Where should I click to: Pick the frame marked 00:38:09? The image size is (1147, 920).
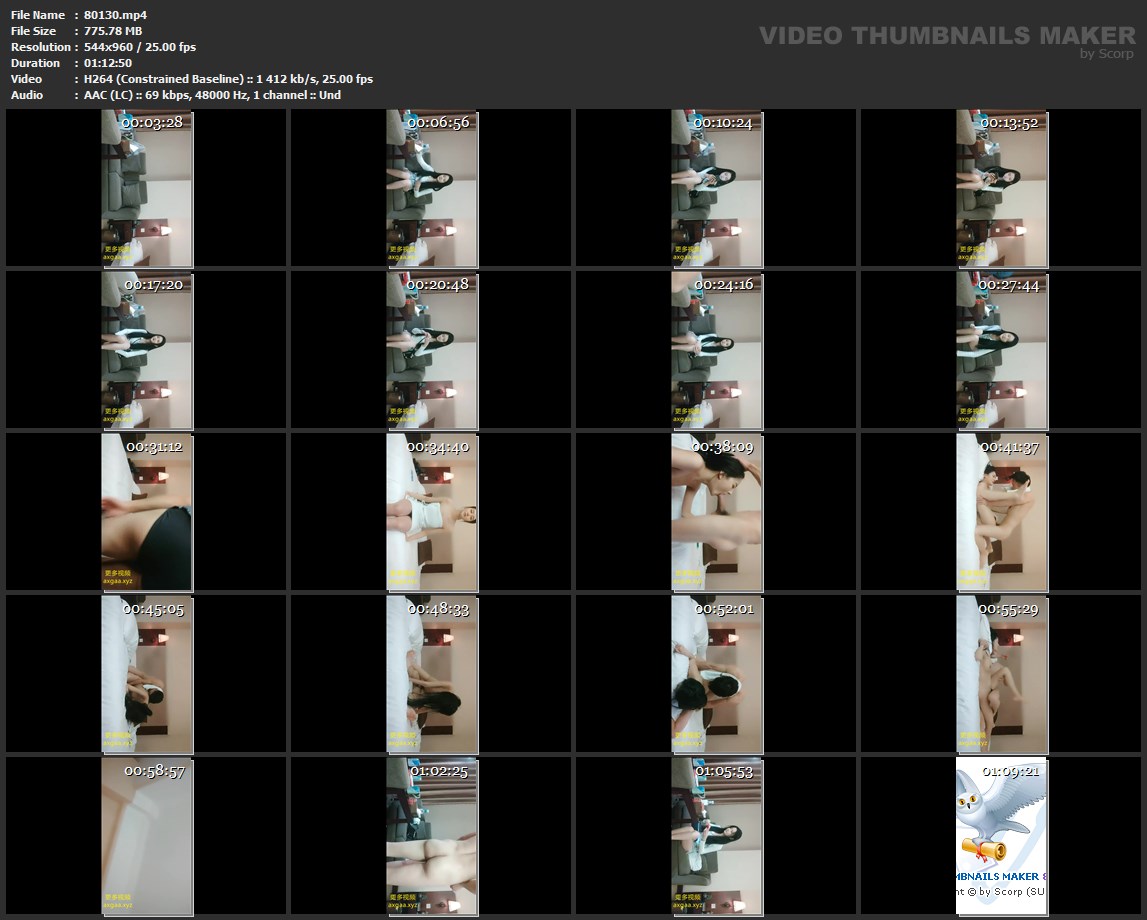click(x=716, y=512)
